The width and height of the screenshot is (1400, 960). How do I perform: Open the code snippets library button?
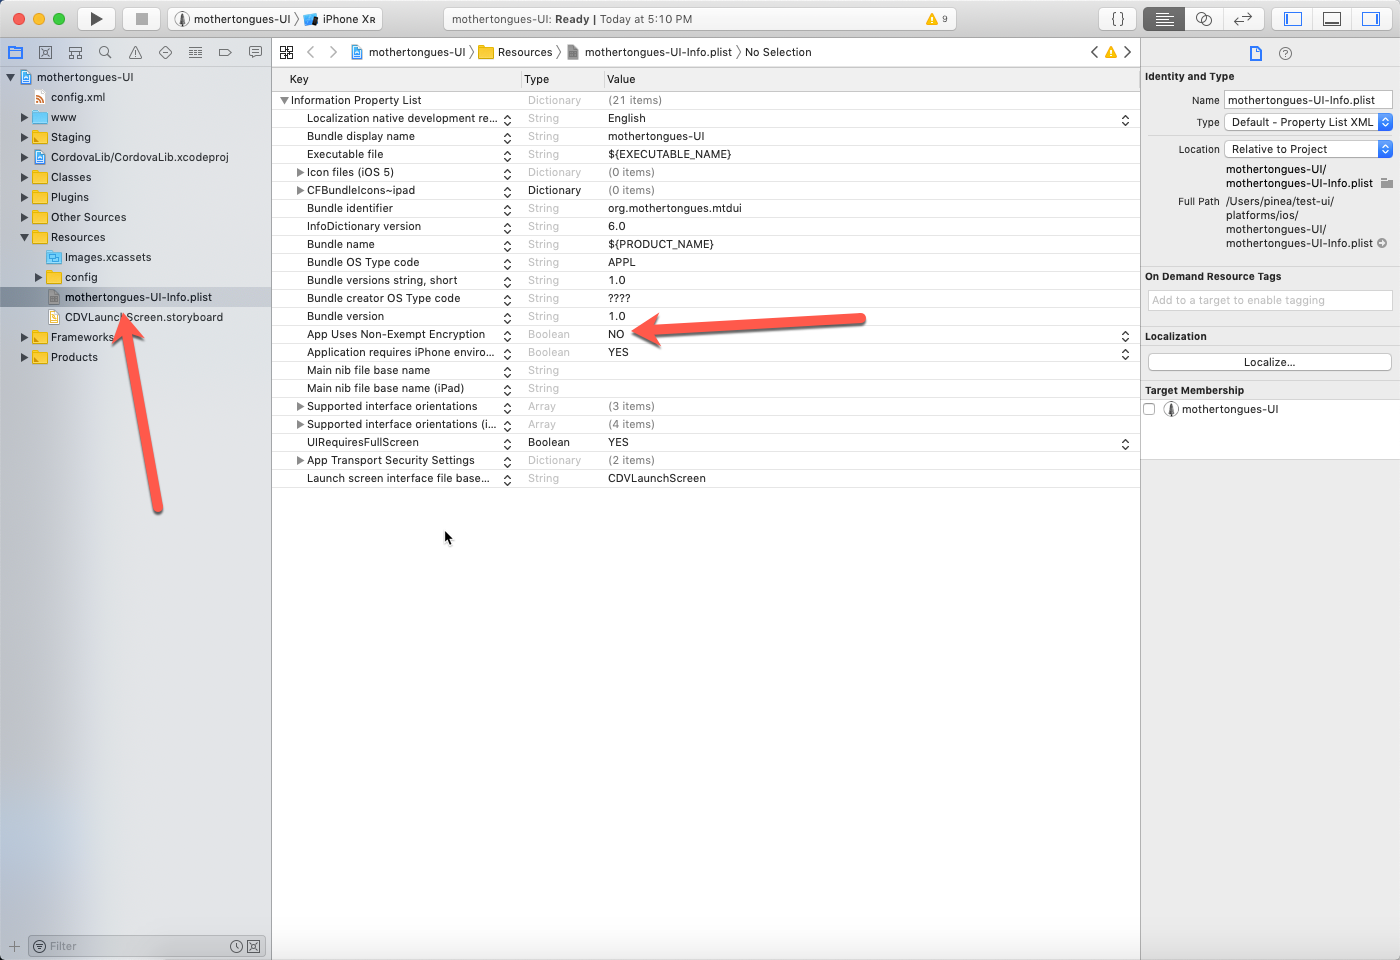coord(1118,19)
